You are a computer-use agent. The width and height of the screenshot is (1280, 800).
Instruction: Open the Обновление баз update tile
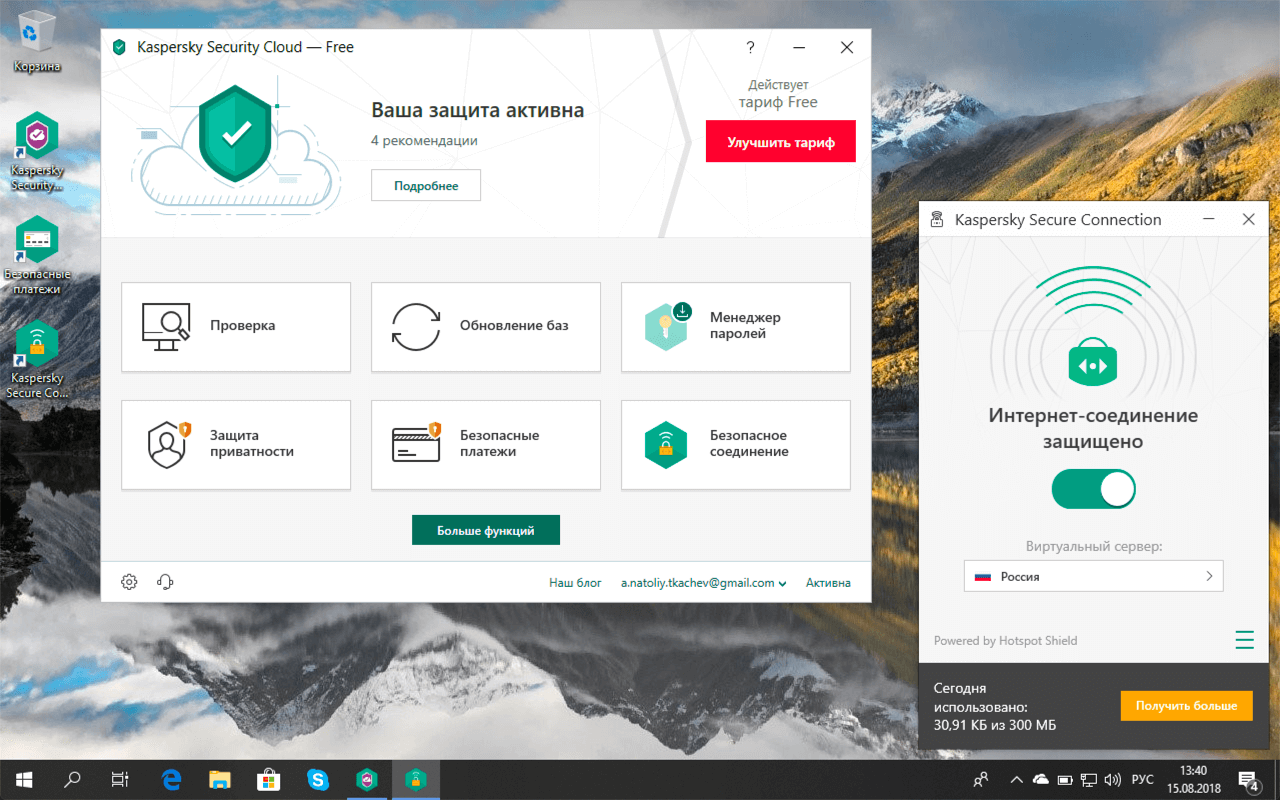click(x=486, y=326)
